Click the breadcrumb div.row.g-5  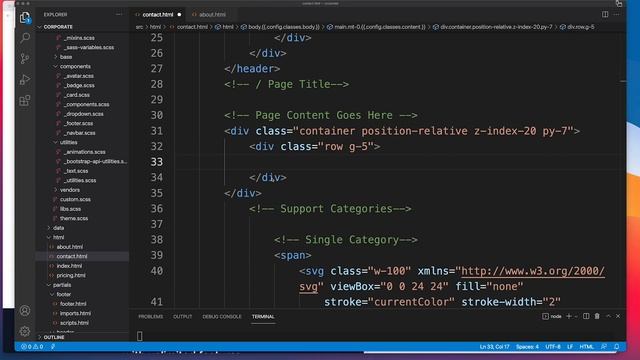pos(577,27)
